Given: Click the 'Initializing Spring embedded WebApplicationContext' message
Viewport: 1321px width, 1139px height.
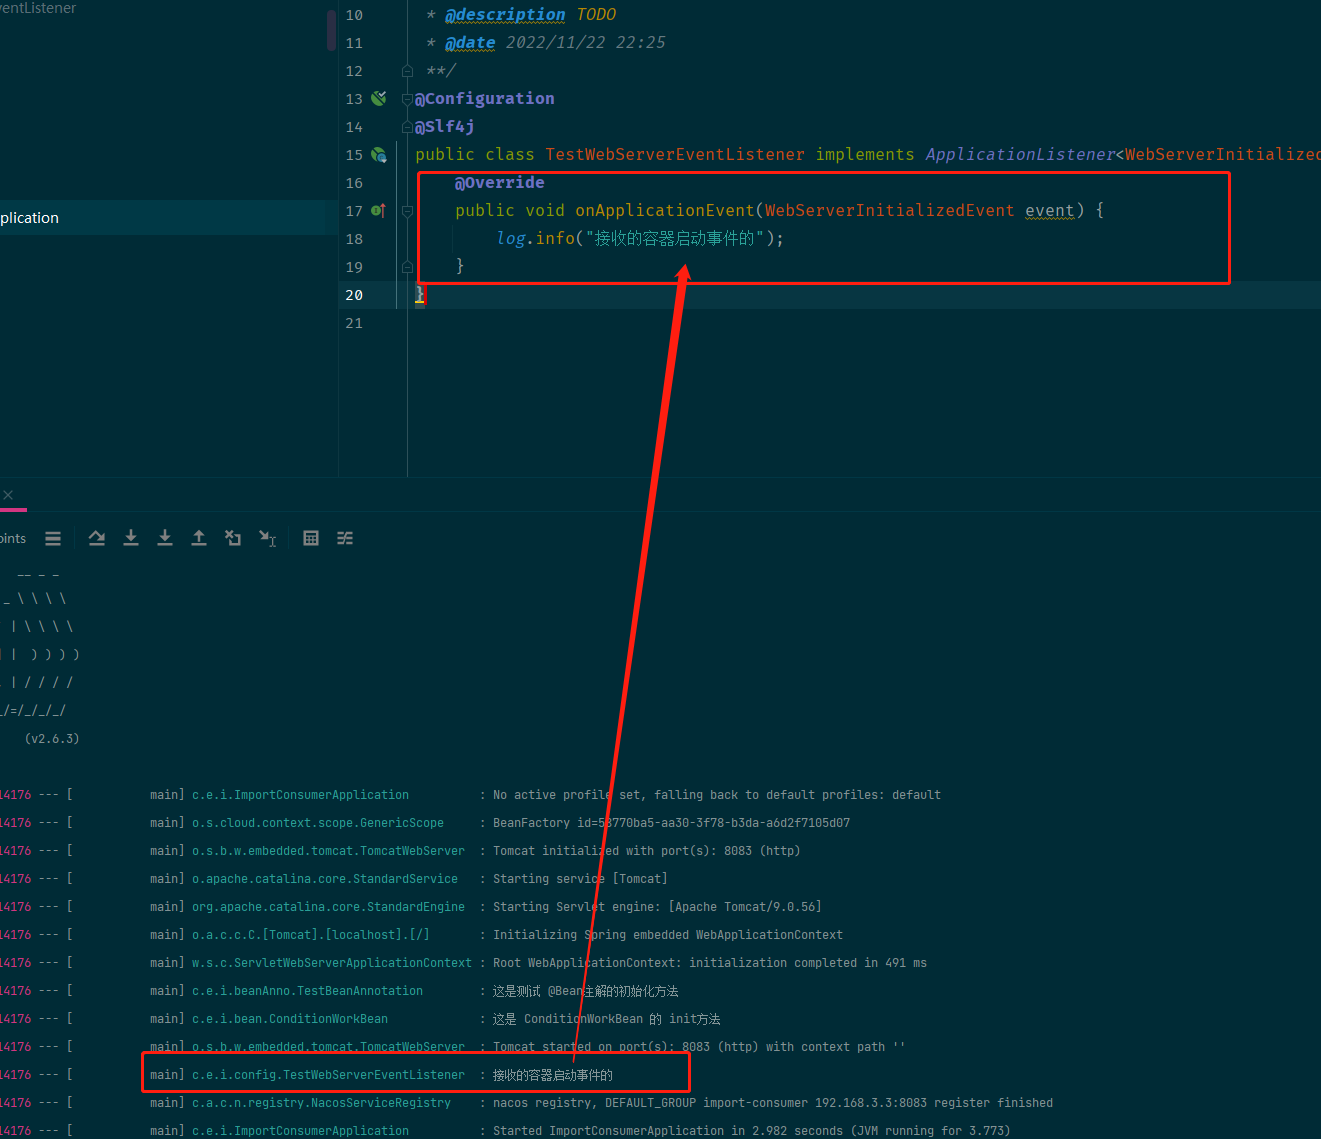Looking at the screenshot, I should pyautogui.click(x=668, y=935).
